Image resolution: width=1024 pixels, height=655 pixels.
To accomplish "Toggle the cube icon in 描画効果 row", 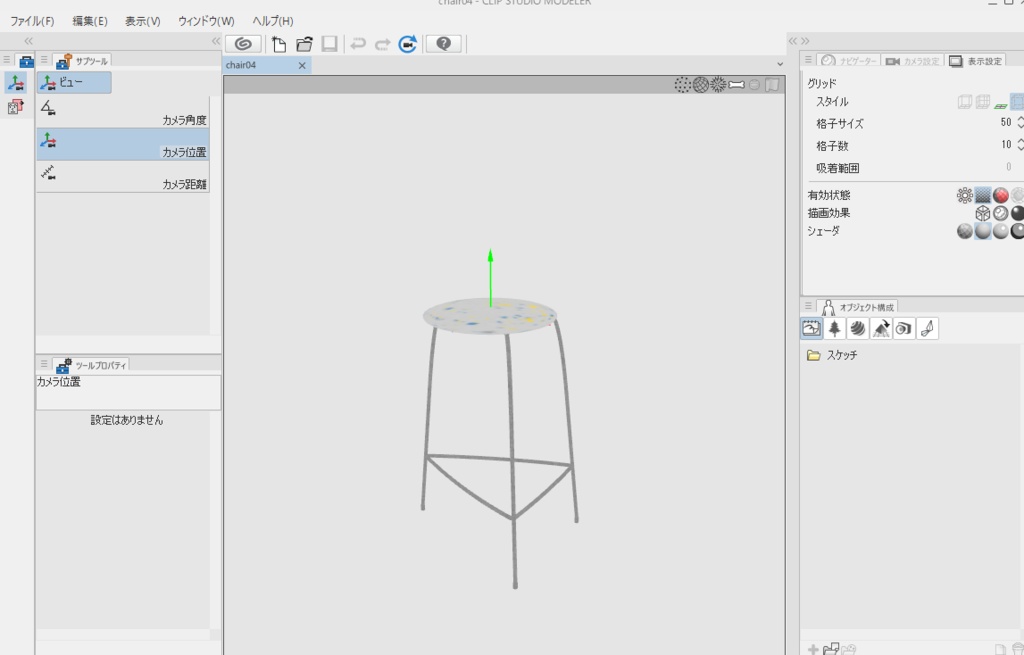I will (984, 213).
